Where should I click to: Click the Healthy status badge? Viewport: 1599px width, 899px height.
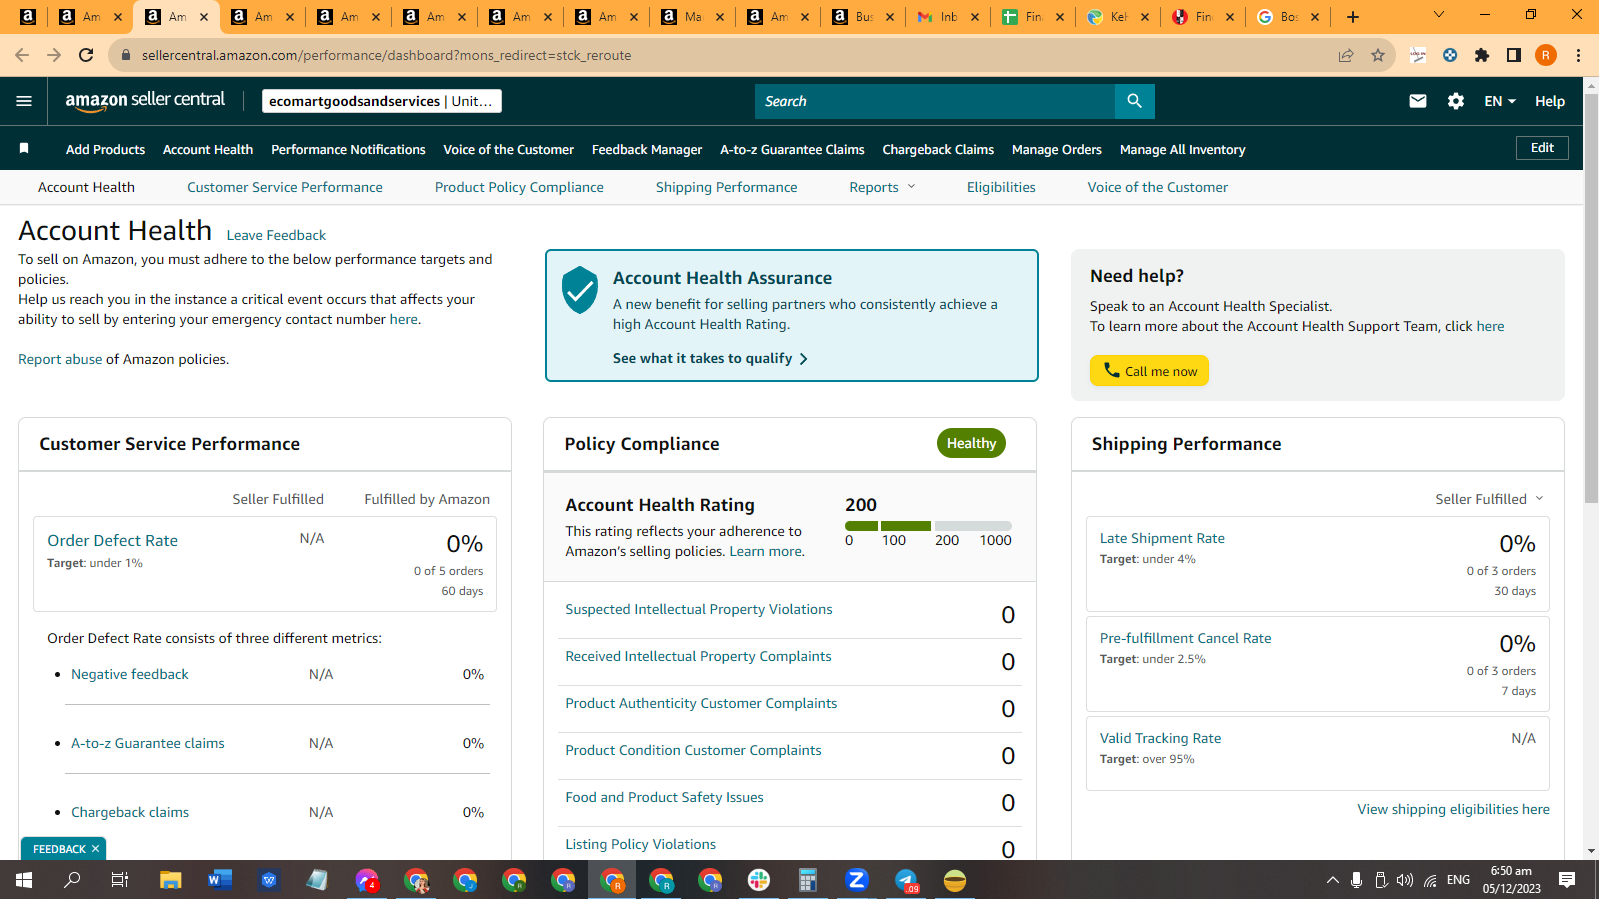(x=971, y=443)
